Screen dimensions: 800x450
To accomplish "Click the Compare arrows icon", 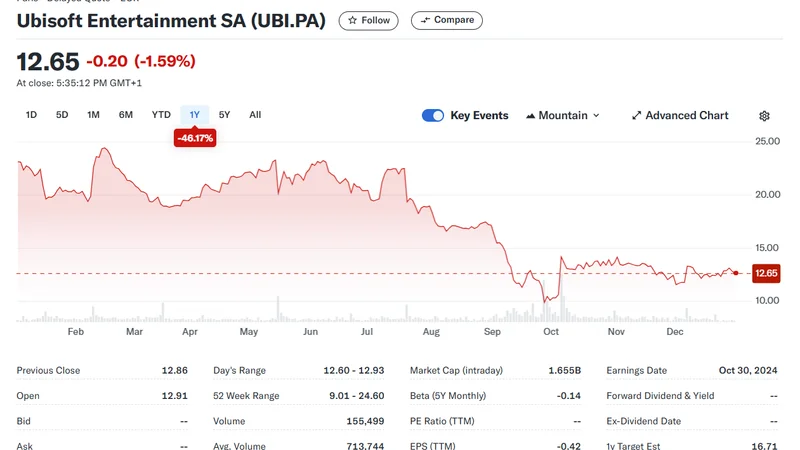I will 425,20.
